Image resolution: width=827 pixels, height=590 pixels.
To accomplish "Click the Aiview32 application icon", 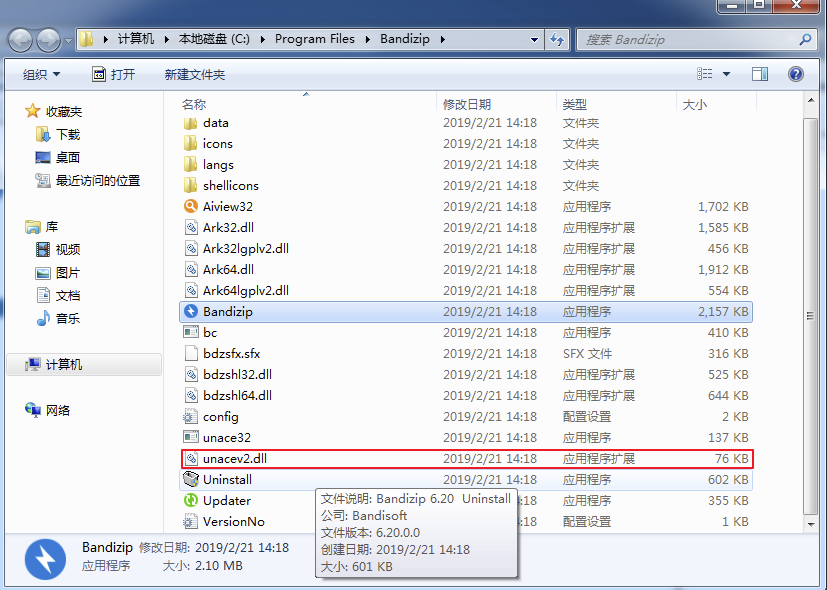I will 190,206.
